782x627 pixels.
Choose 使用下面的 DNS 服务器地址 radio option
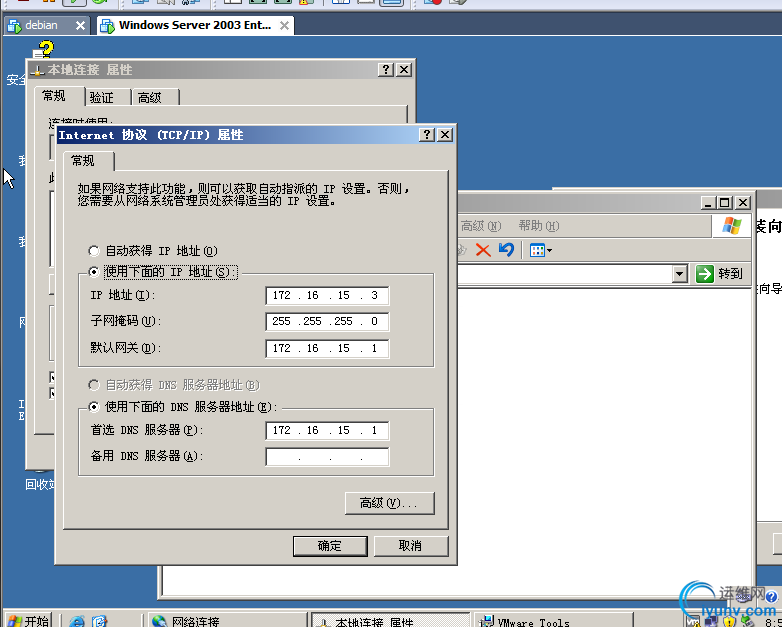click(183, 407)
